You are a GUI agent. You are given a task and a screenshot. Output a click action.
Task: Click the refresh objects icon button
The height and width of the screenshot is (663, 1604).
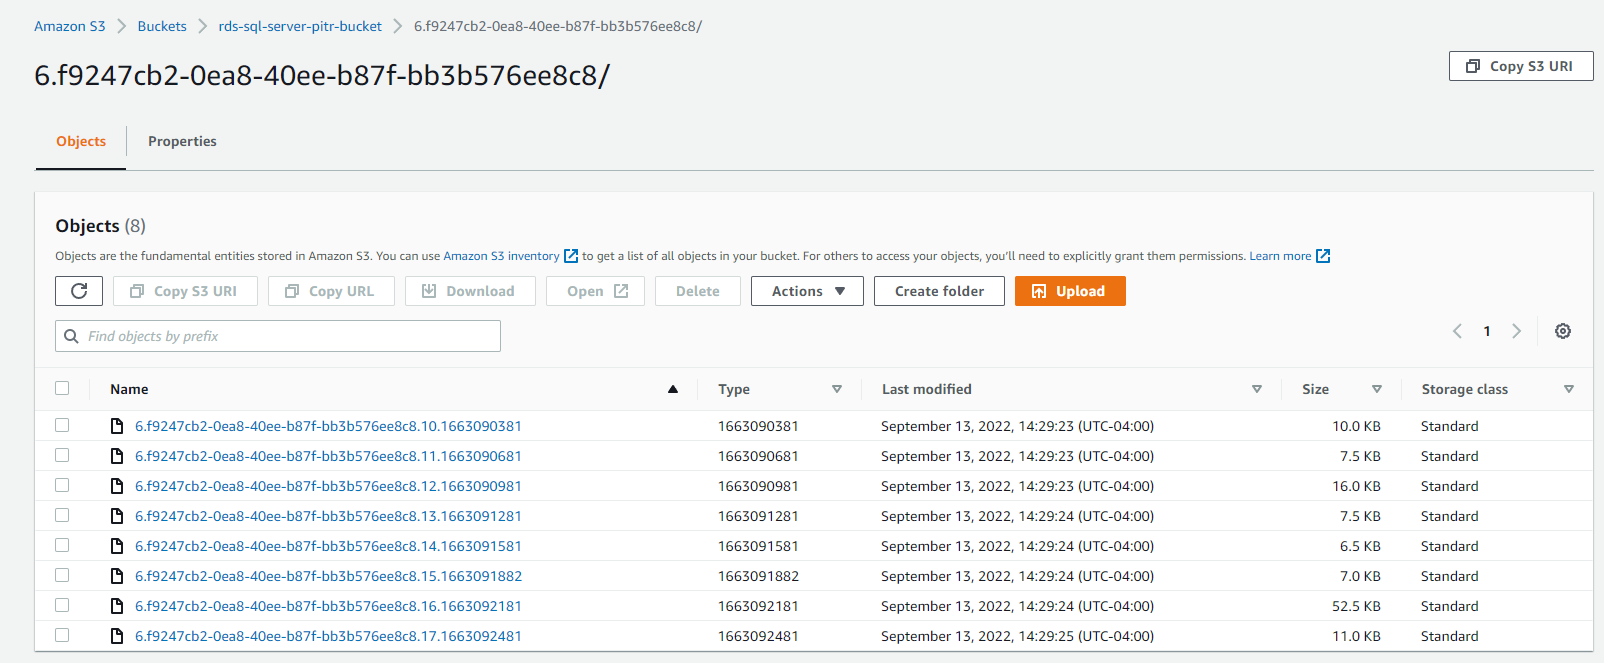(79, 291)
